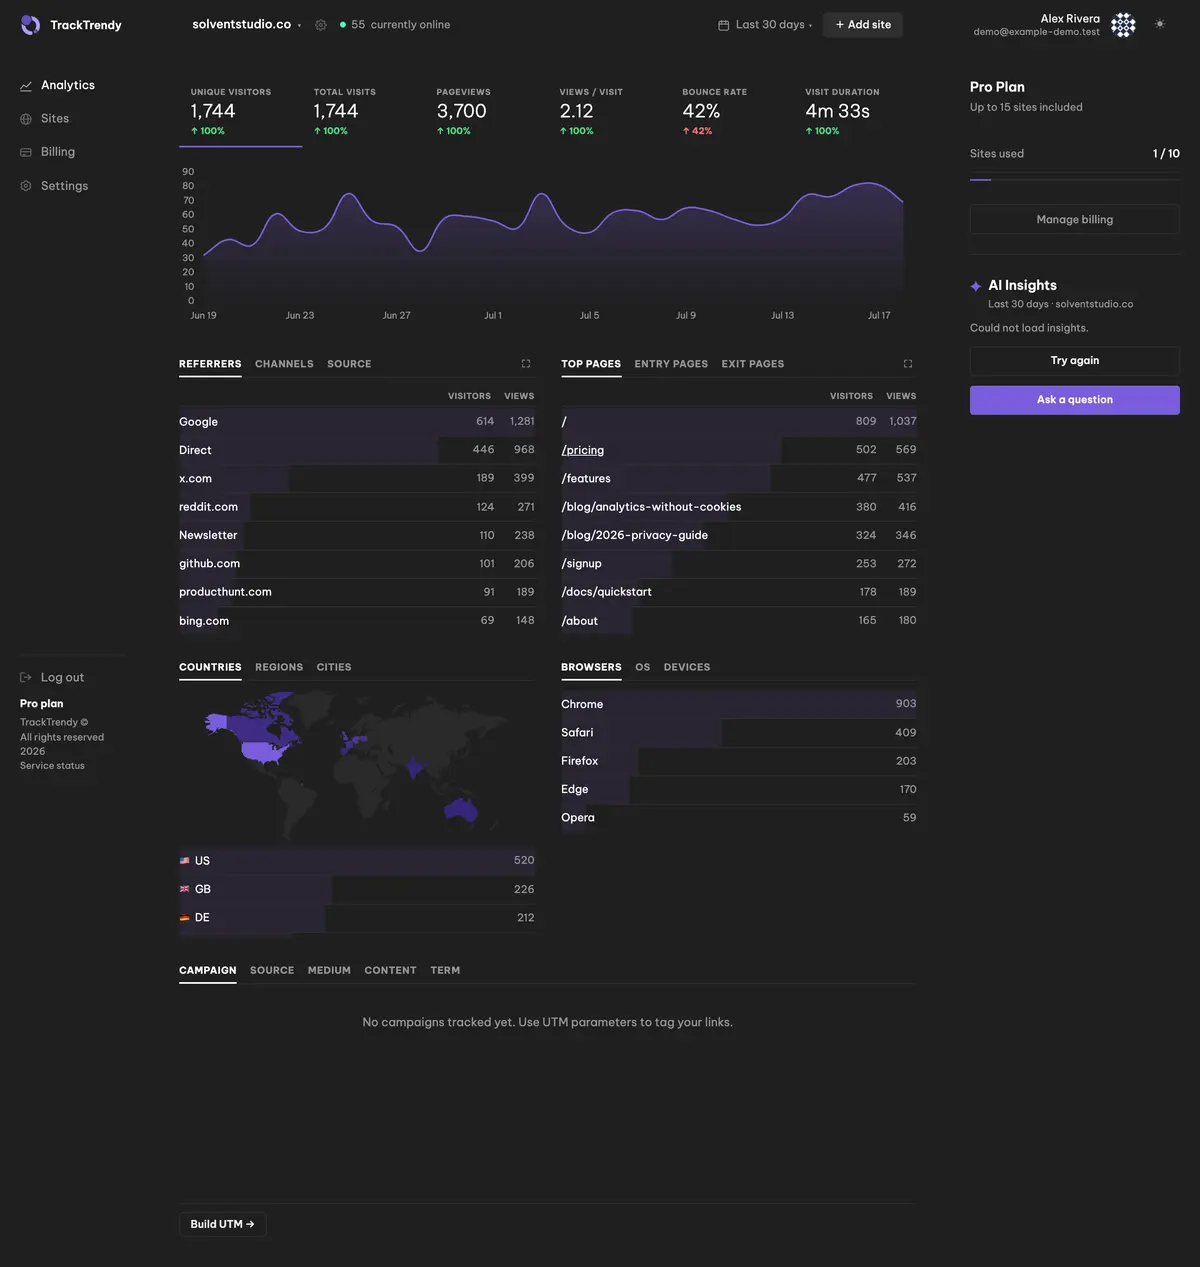Select the Unique Visitors metric
This screenshot has height=1267, width=1200.
click(x=240, y=111)
